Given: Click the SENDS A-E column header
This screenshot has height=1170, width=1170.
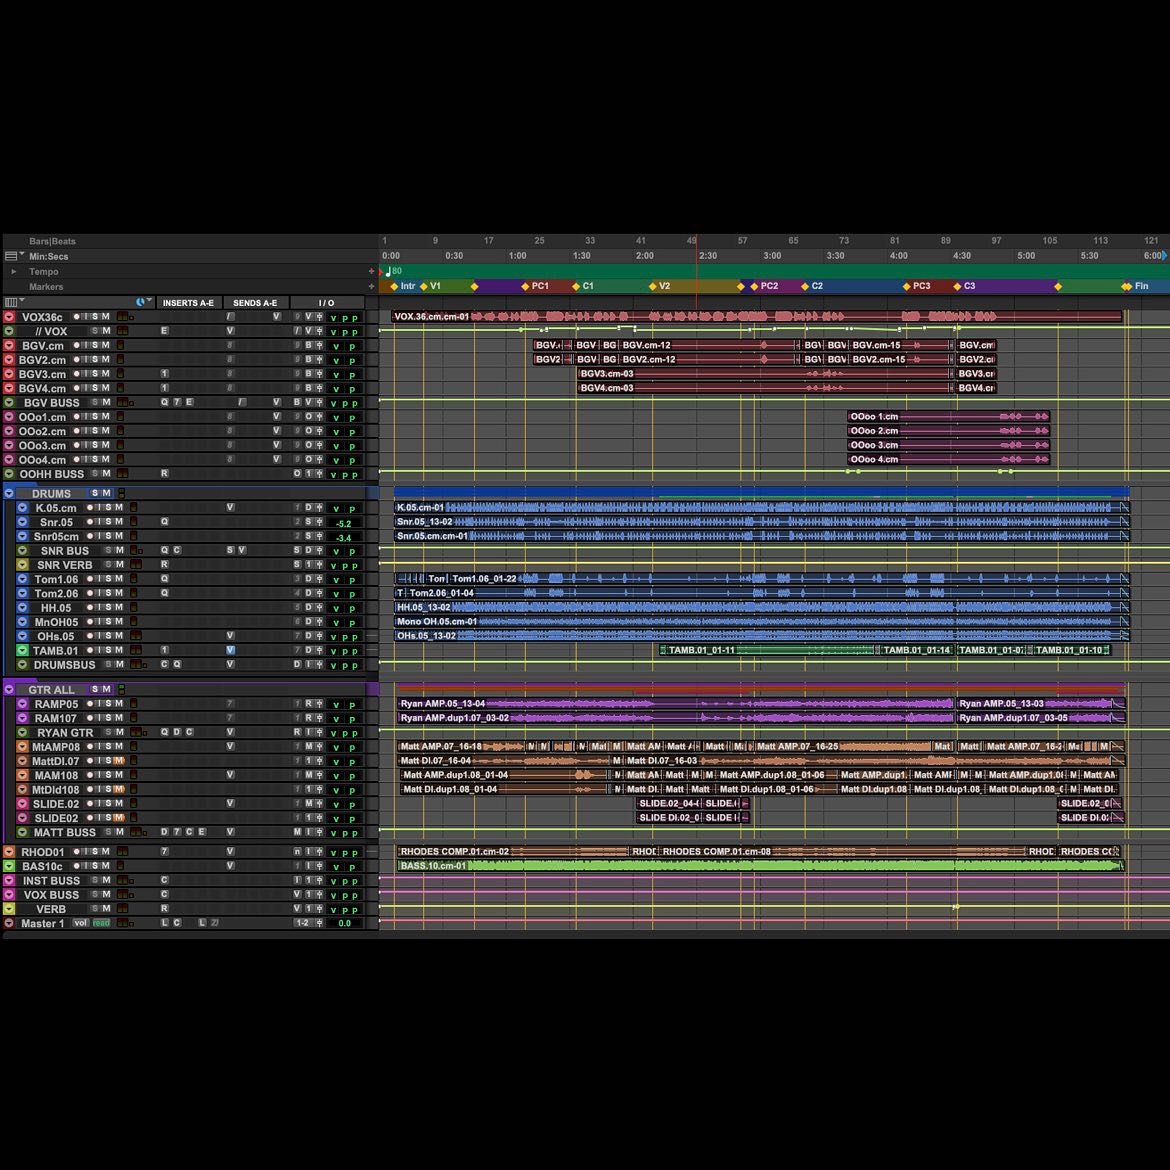Looking at the screenshot, I should pos(255,303).
